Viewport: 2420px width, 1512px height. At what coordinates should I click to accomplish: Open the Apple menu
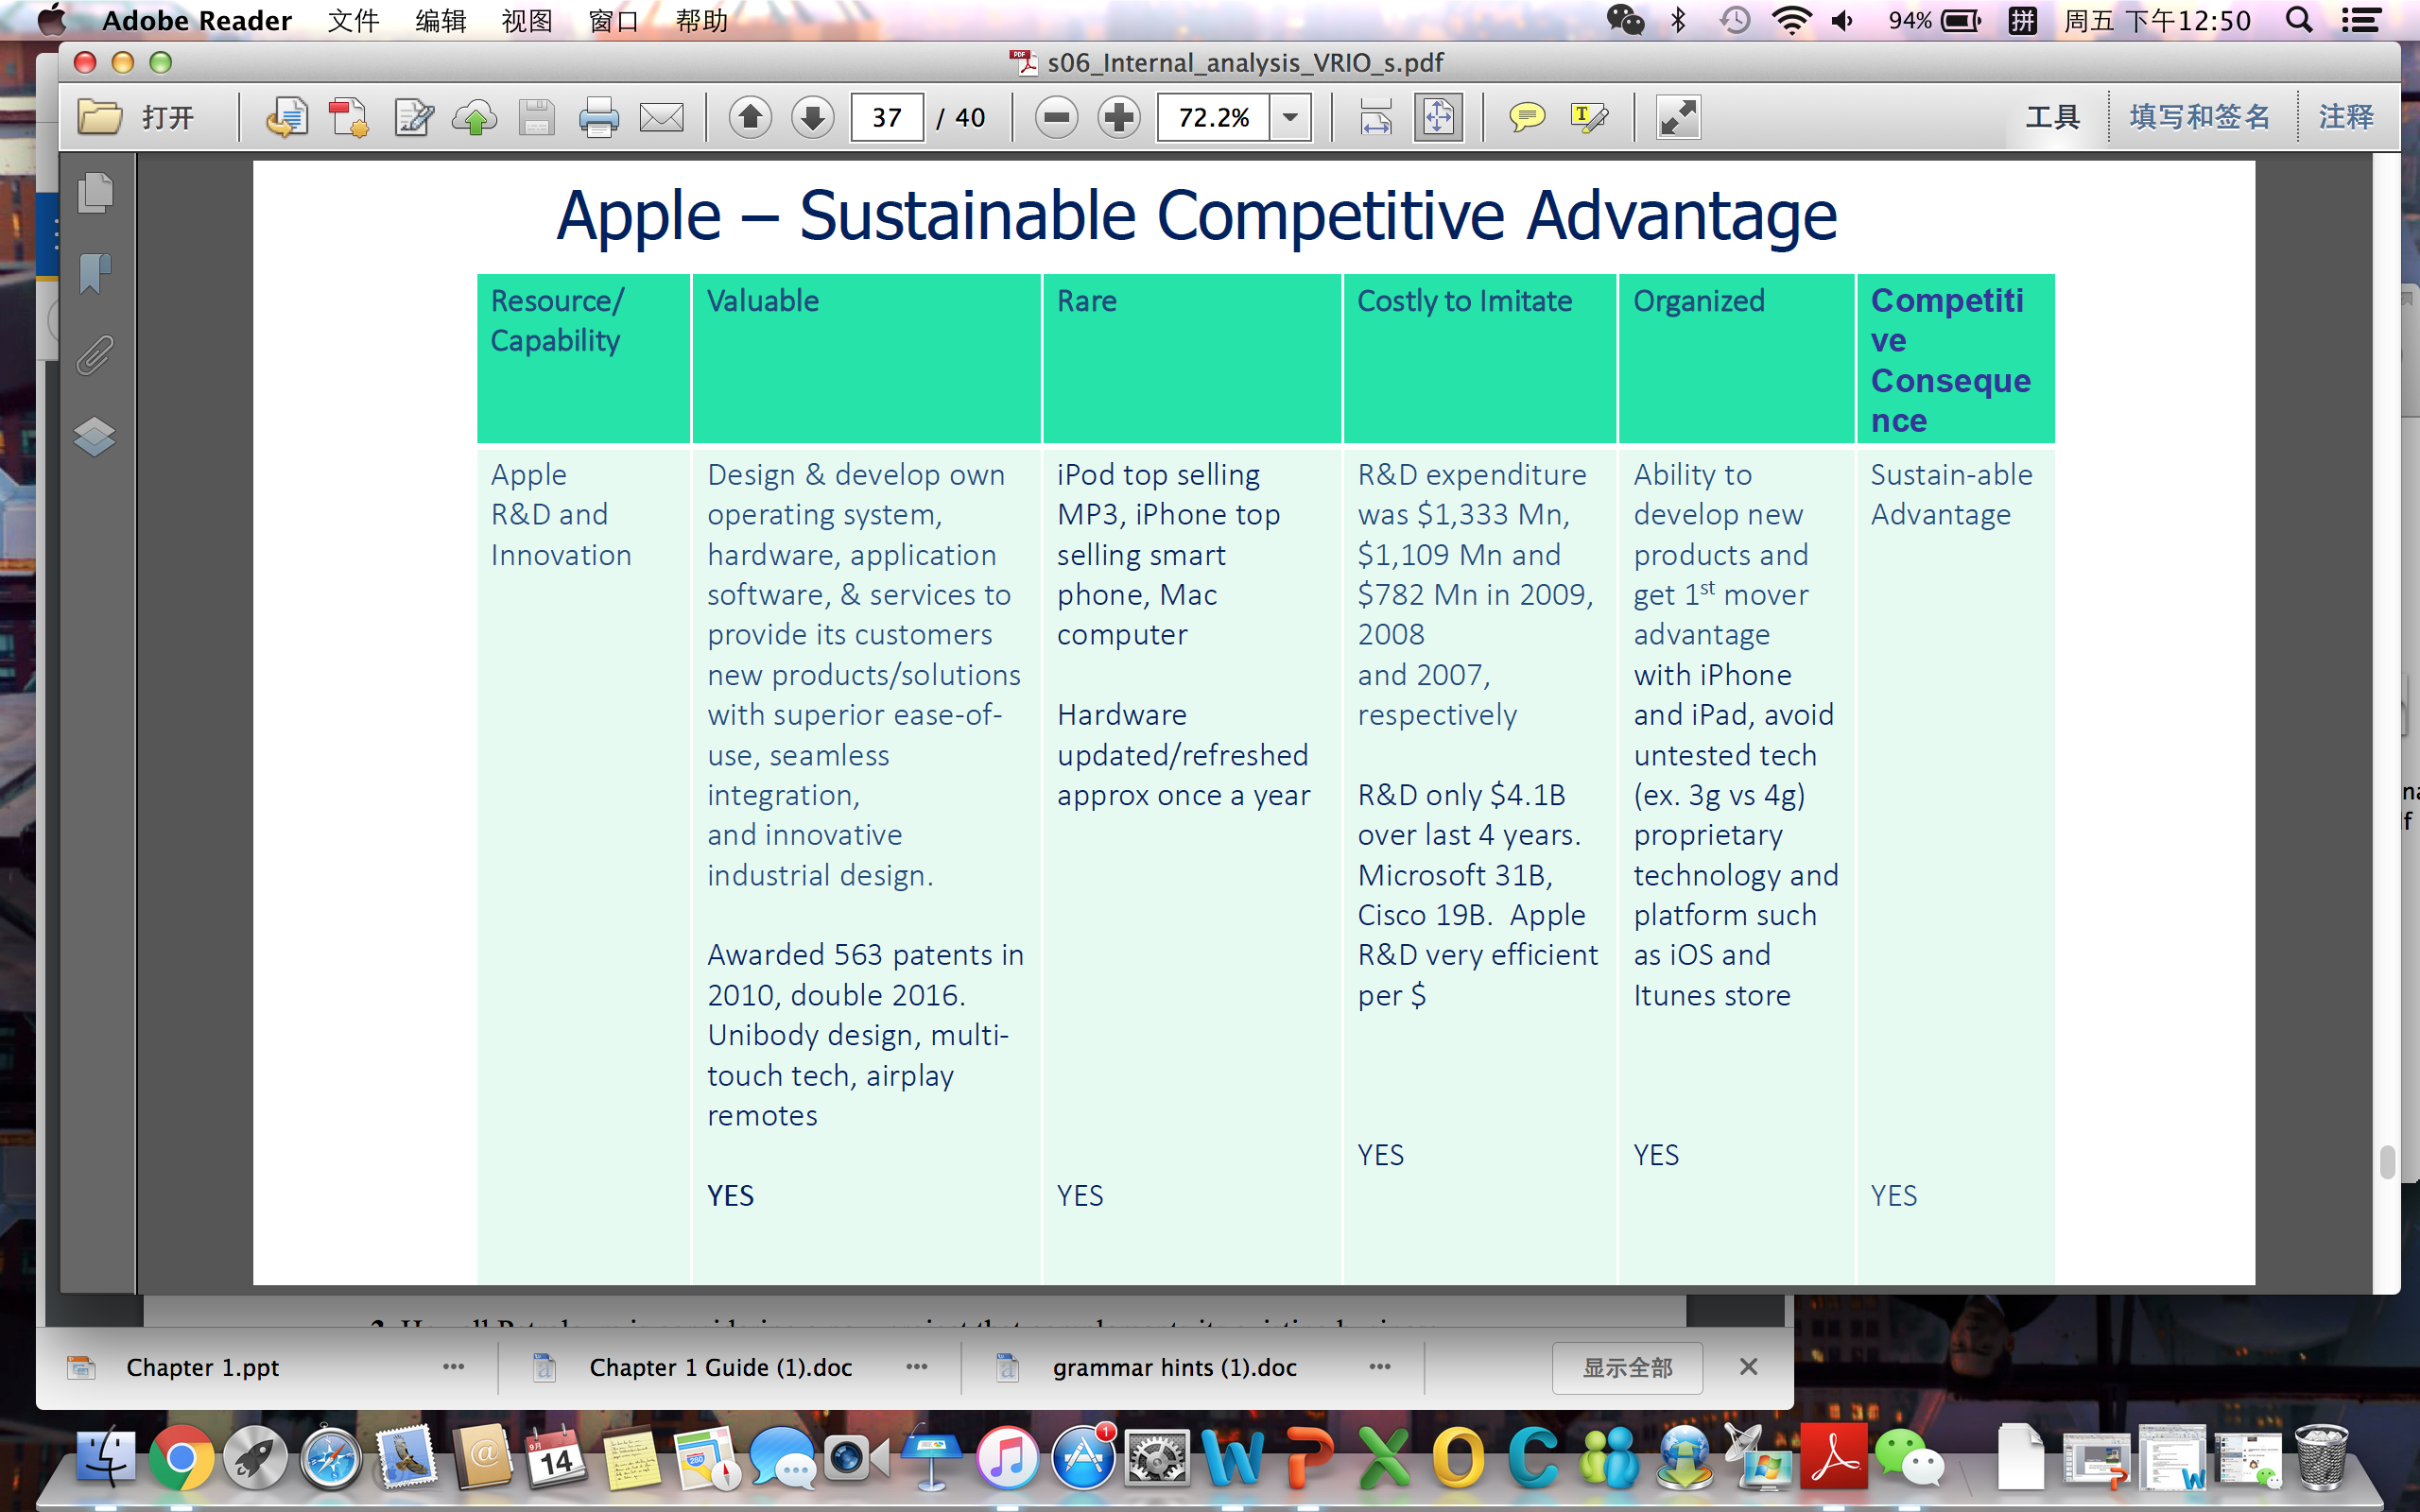pyautogui.click(x=51, y=19)
